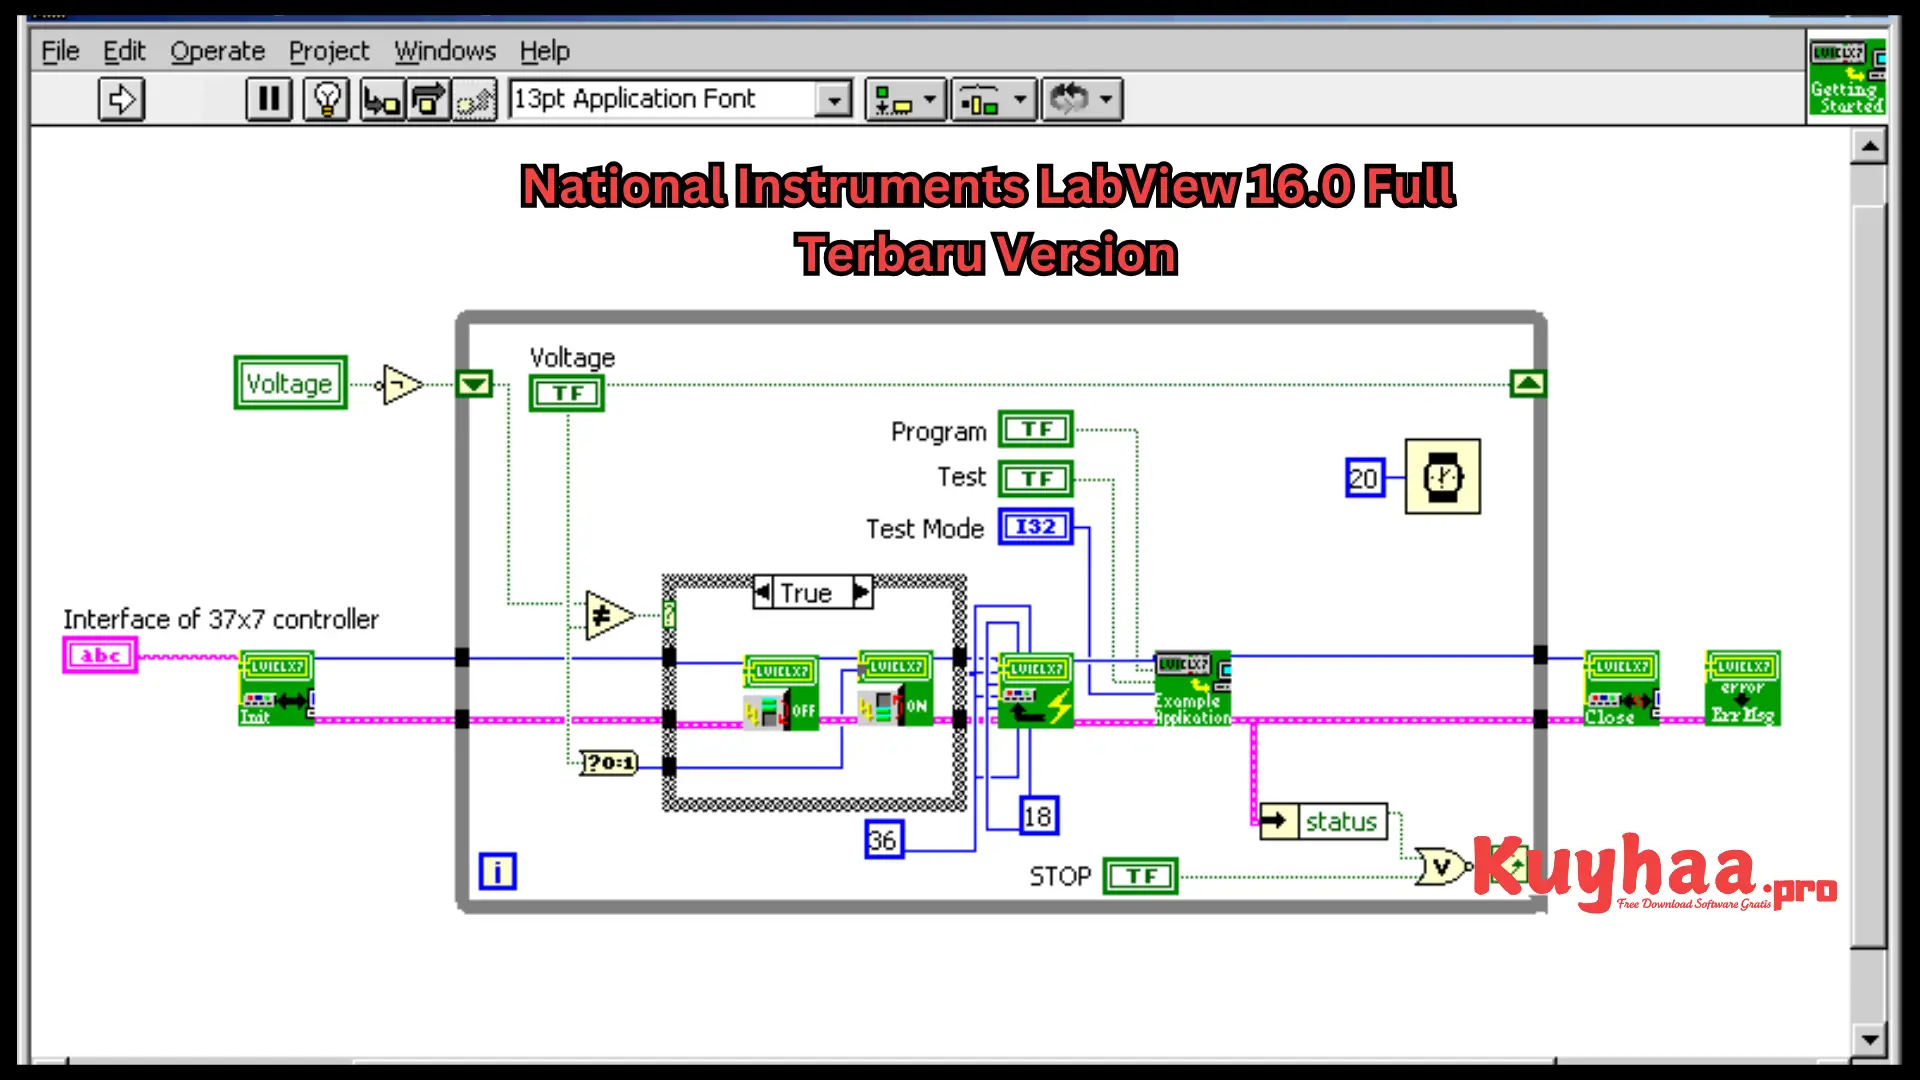Screen dimensions: 1920x1080
Task: Click the 'Interface of 37x7 controller' label
Action: (221, 620)
